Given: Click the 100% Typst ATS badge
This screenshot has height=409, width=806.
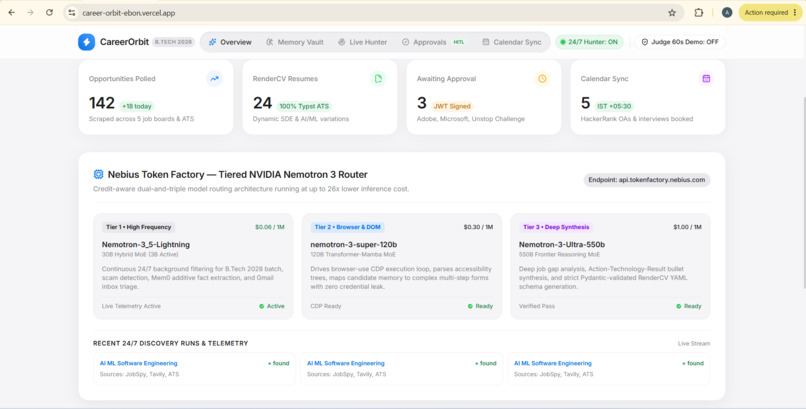Looking at the screenshot, I should [x=304, y=106].
